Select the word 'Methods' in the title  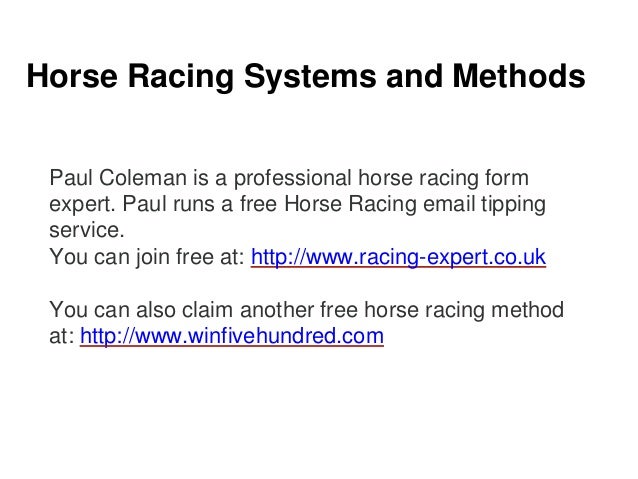point(519,76)
